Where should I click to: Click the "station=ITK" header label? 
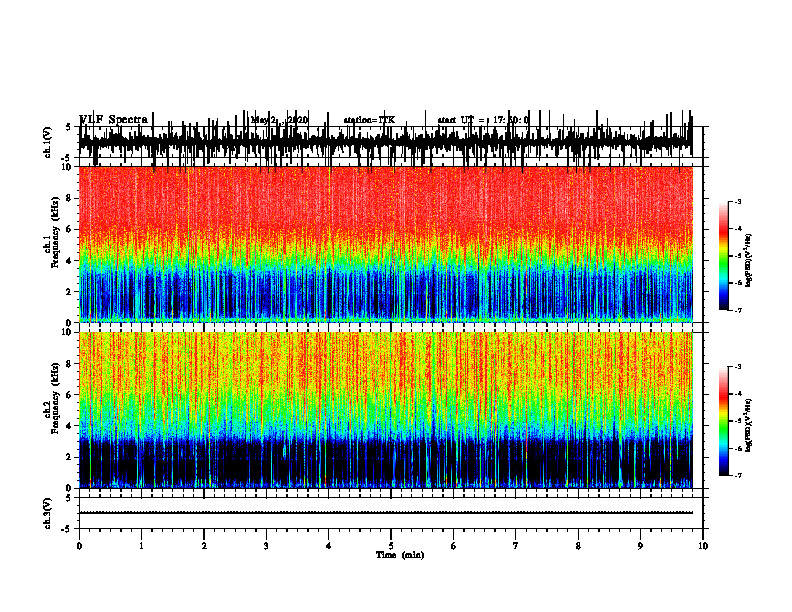369,120
